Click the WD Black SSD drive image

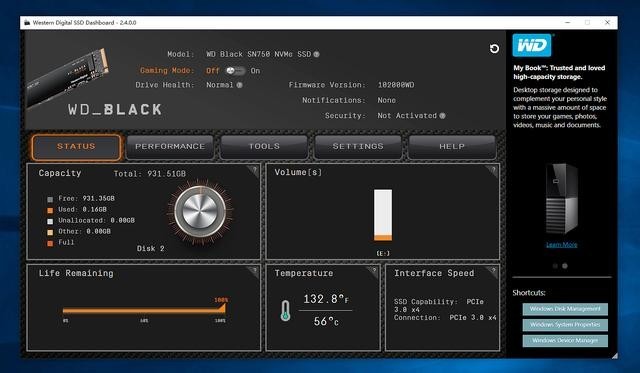click(x=68, y=78)
